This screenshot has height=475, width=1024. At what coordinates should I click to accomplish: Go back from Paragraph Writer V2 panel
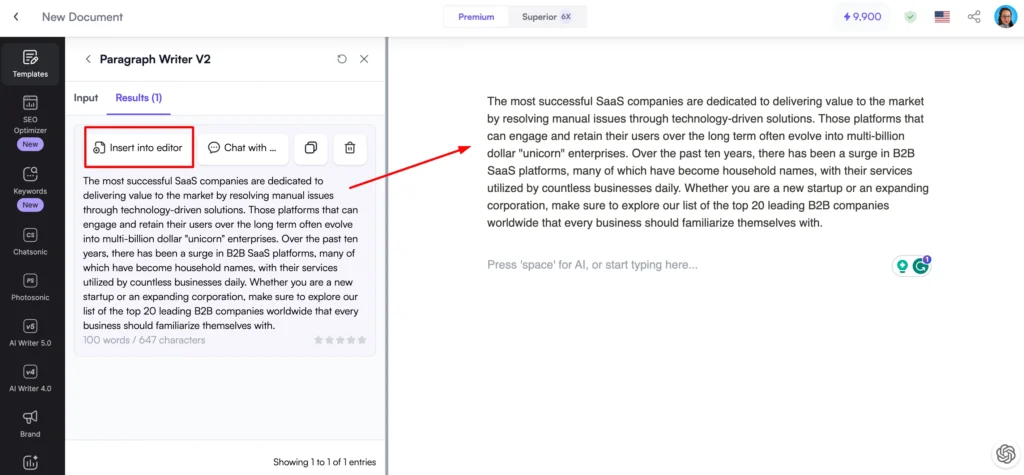[87, 59]
